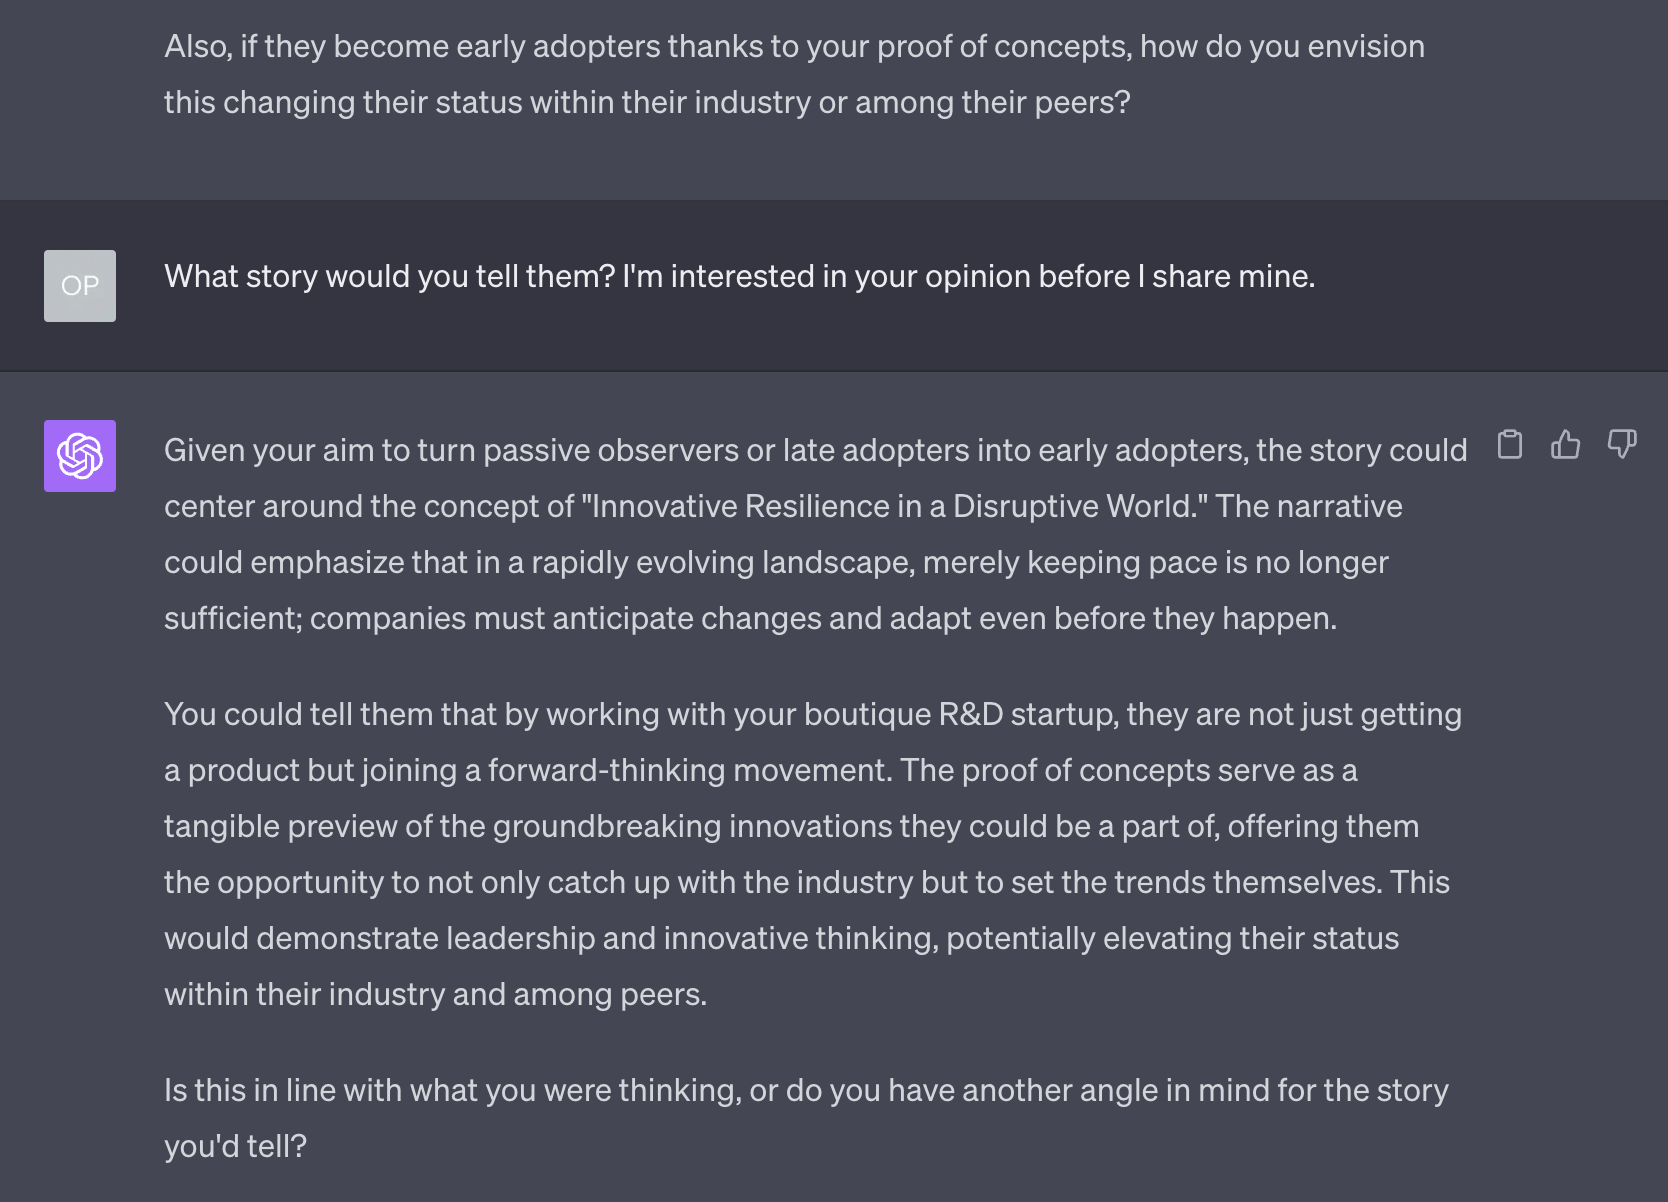Click the OP user avatar

tap(80, 286)
